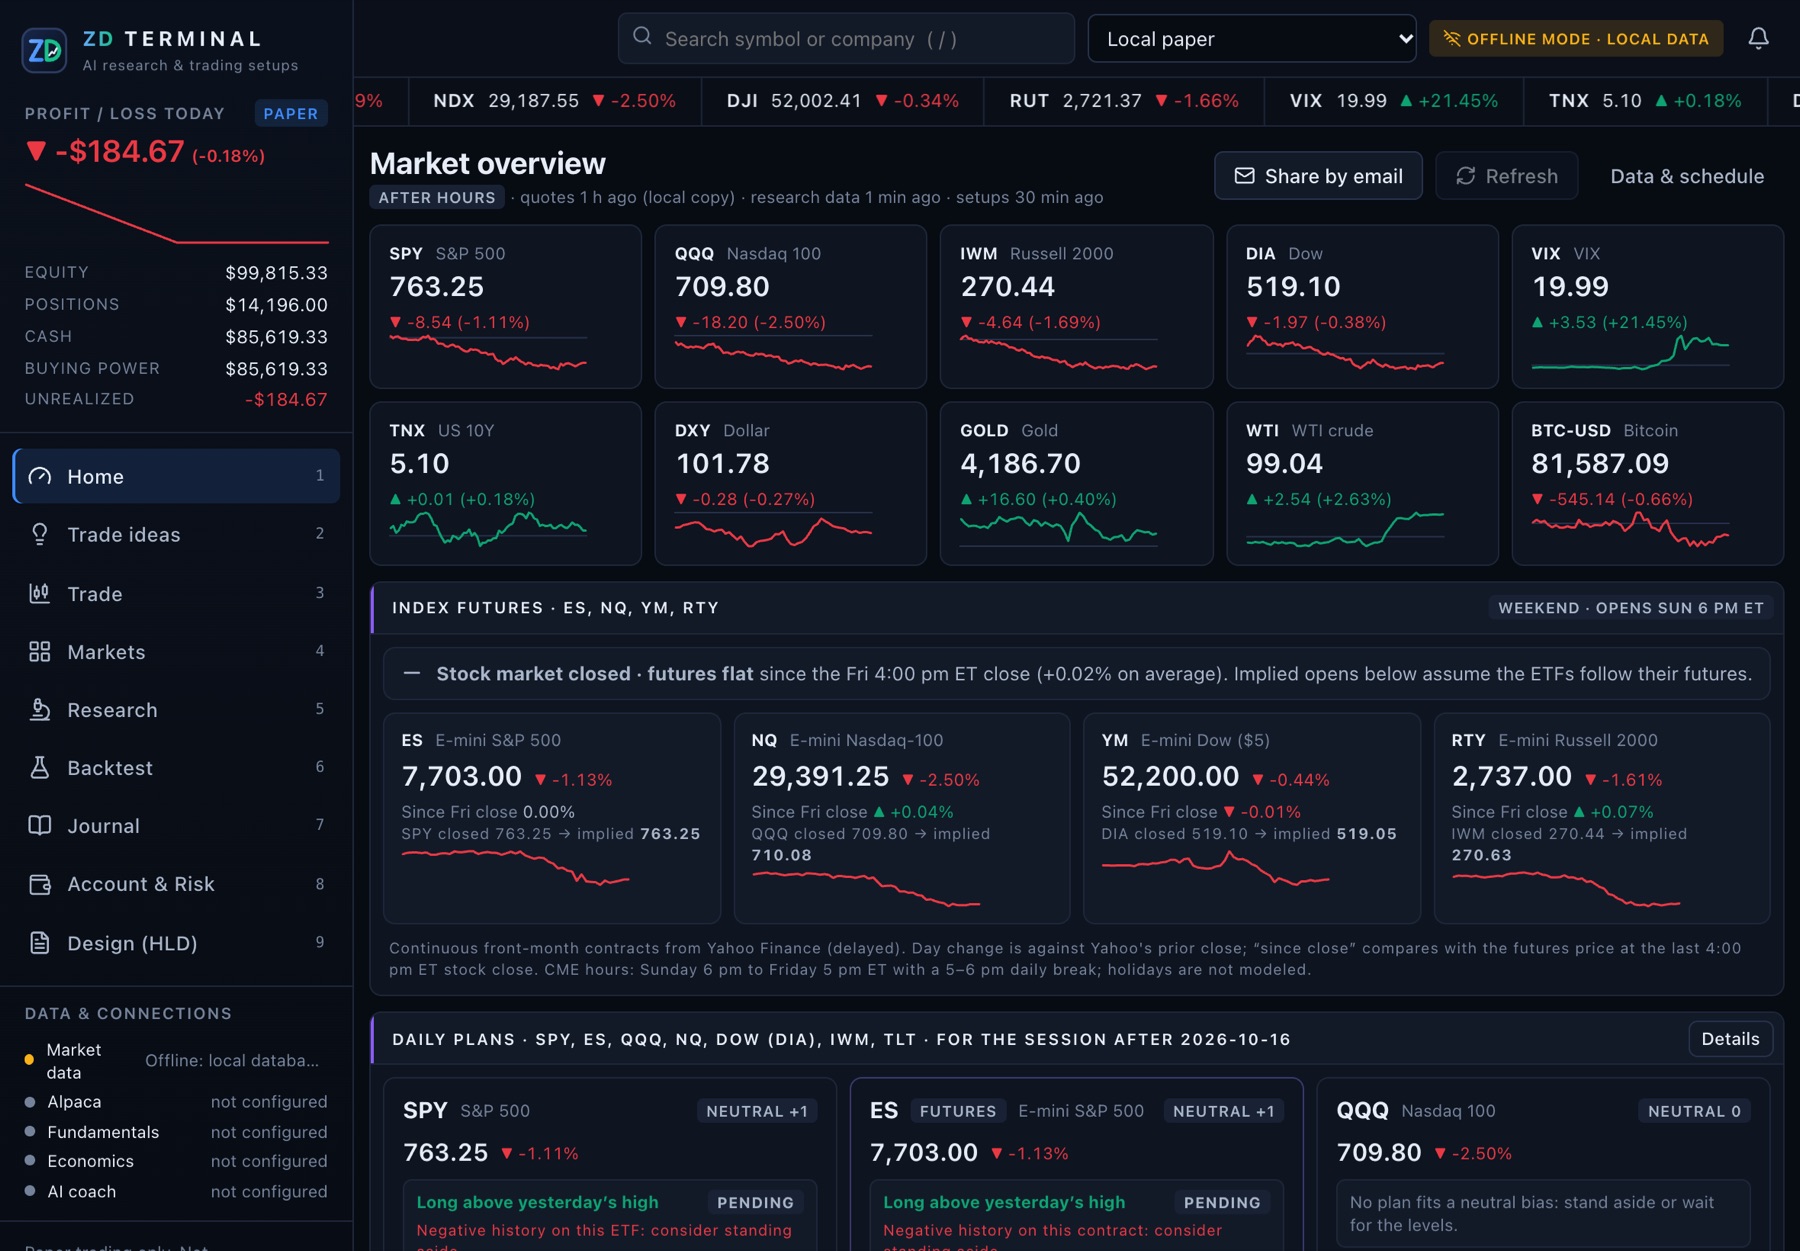Navigate to Account & Risk

click(176, 884)
